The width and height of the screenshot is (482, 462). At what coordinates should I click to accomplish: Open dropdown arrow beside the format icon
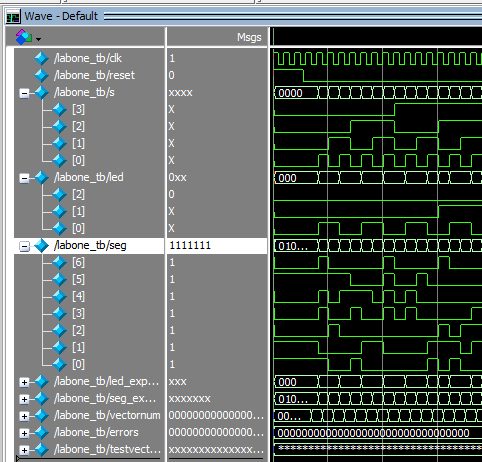pos(39,39)
